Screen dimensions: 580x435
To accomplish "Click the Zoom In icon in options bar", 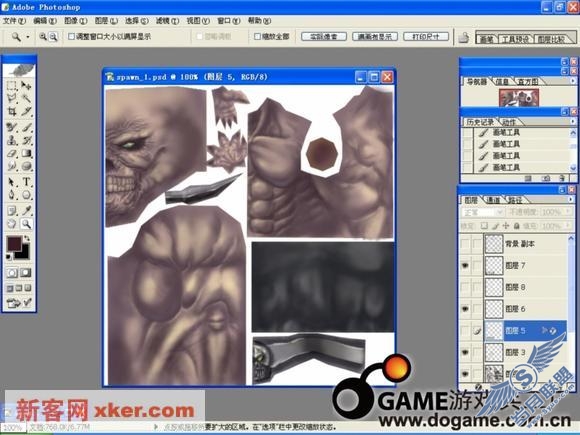I will click(43, 36).
